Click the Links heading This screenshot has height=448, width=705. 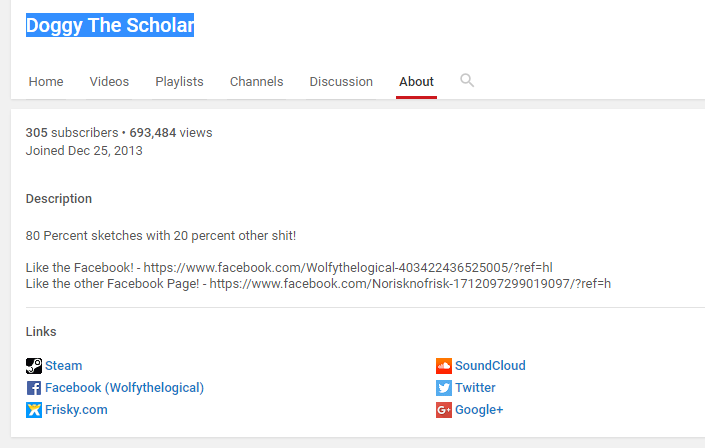(x=41, y=332)
